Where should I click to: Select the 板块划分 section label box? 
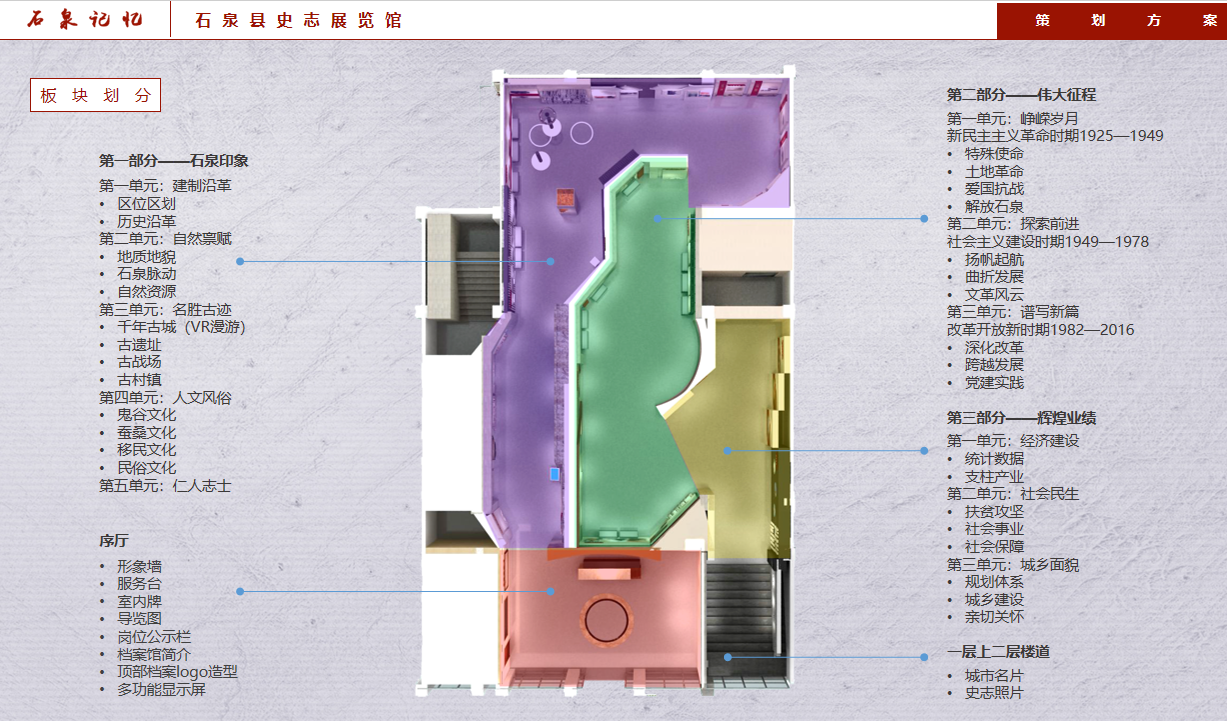pyautogui.click(x=95, y=95)
